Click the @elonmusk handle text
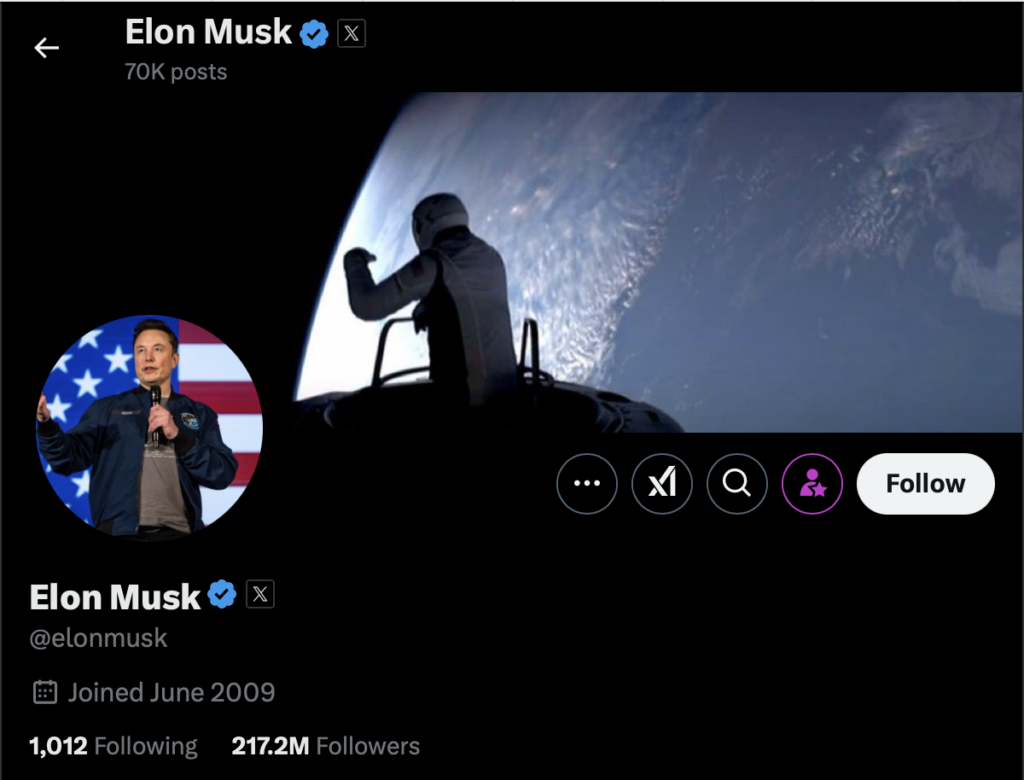 tap(99, 638)
